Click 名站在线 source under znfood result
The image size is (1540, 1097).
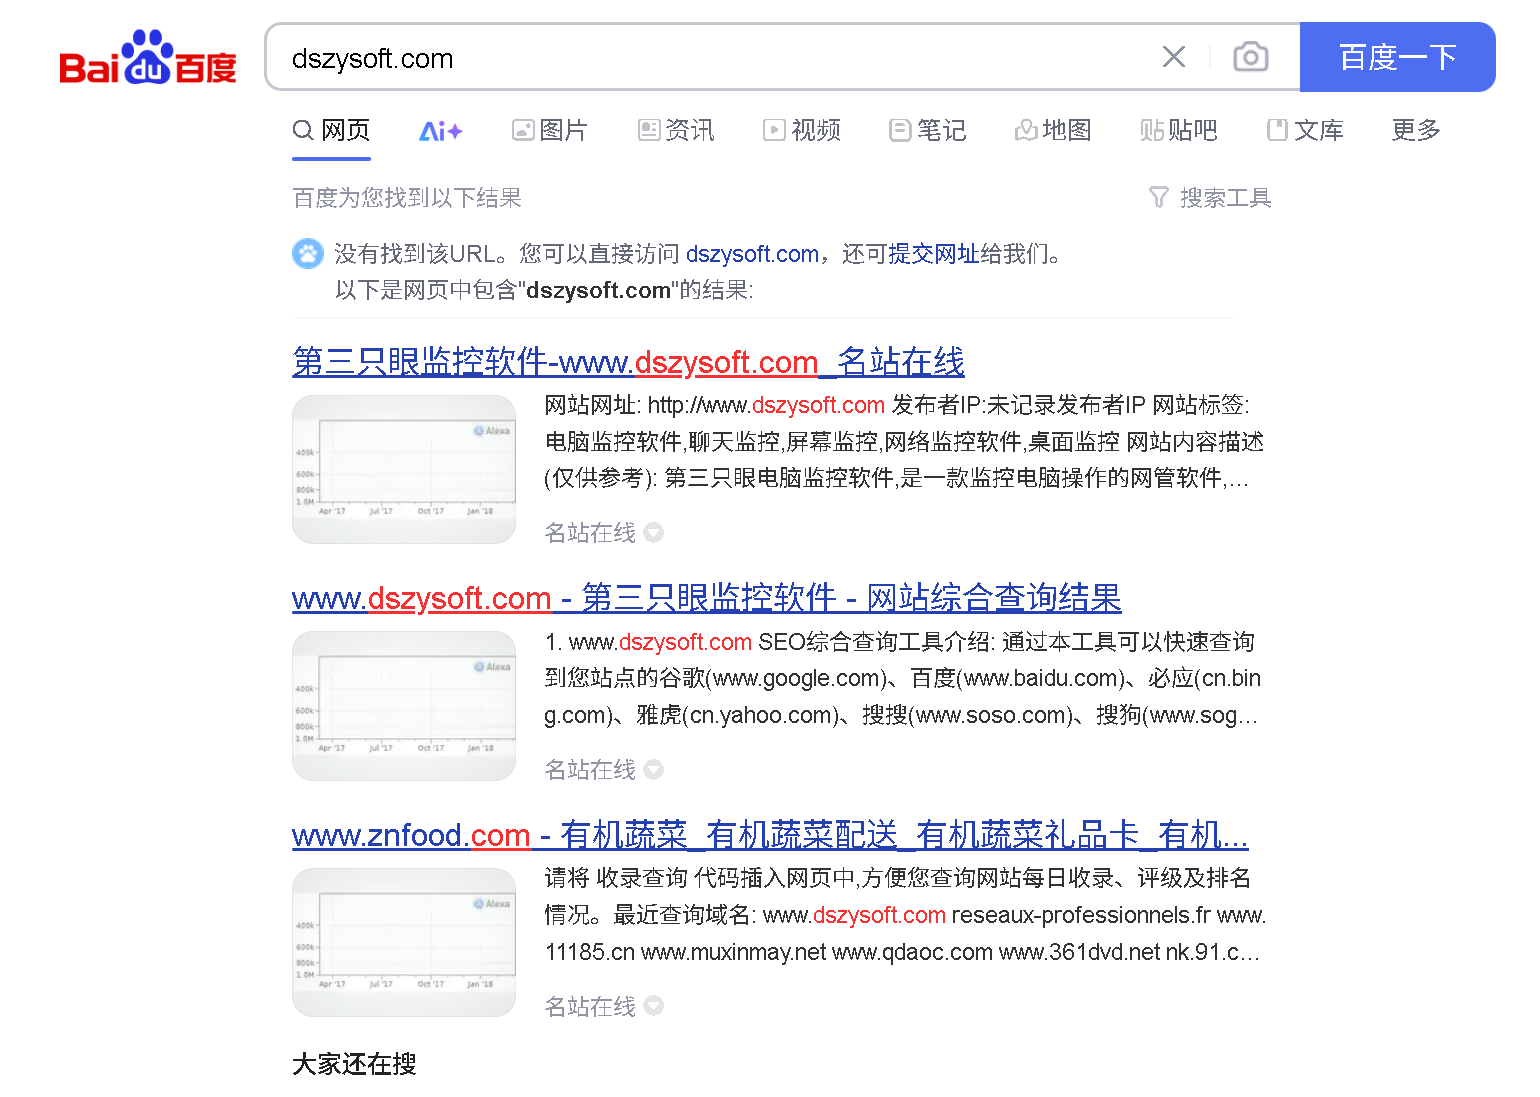(x=590, y=1007)
